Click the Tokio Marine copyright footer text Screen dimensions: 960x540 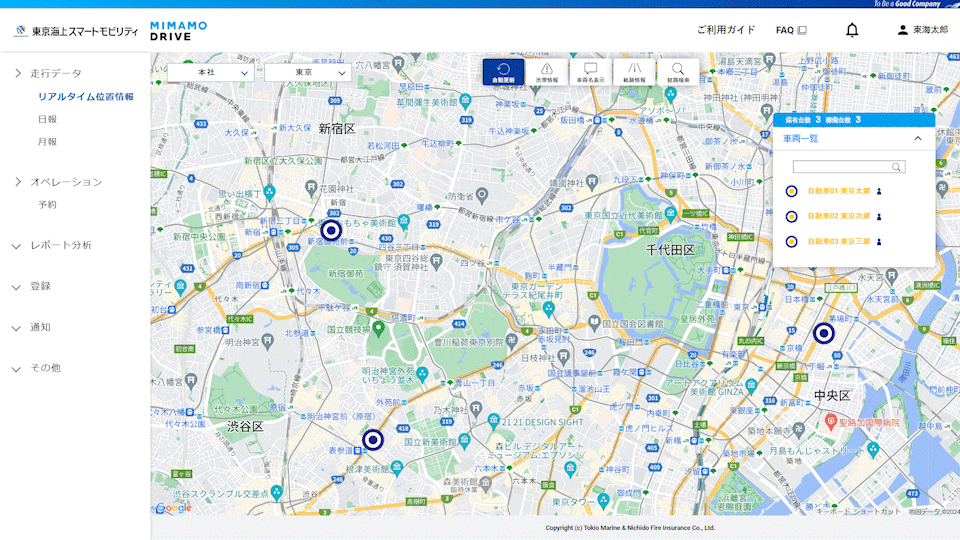coord(630,527)
